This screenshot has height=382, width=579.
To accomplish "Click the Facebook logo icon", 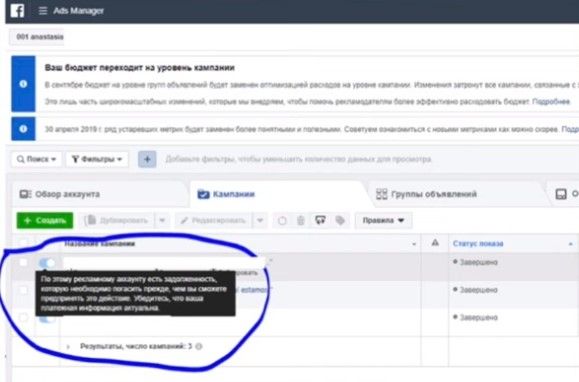I will (x=17, y=10).
